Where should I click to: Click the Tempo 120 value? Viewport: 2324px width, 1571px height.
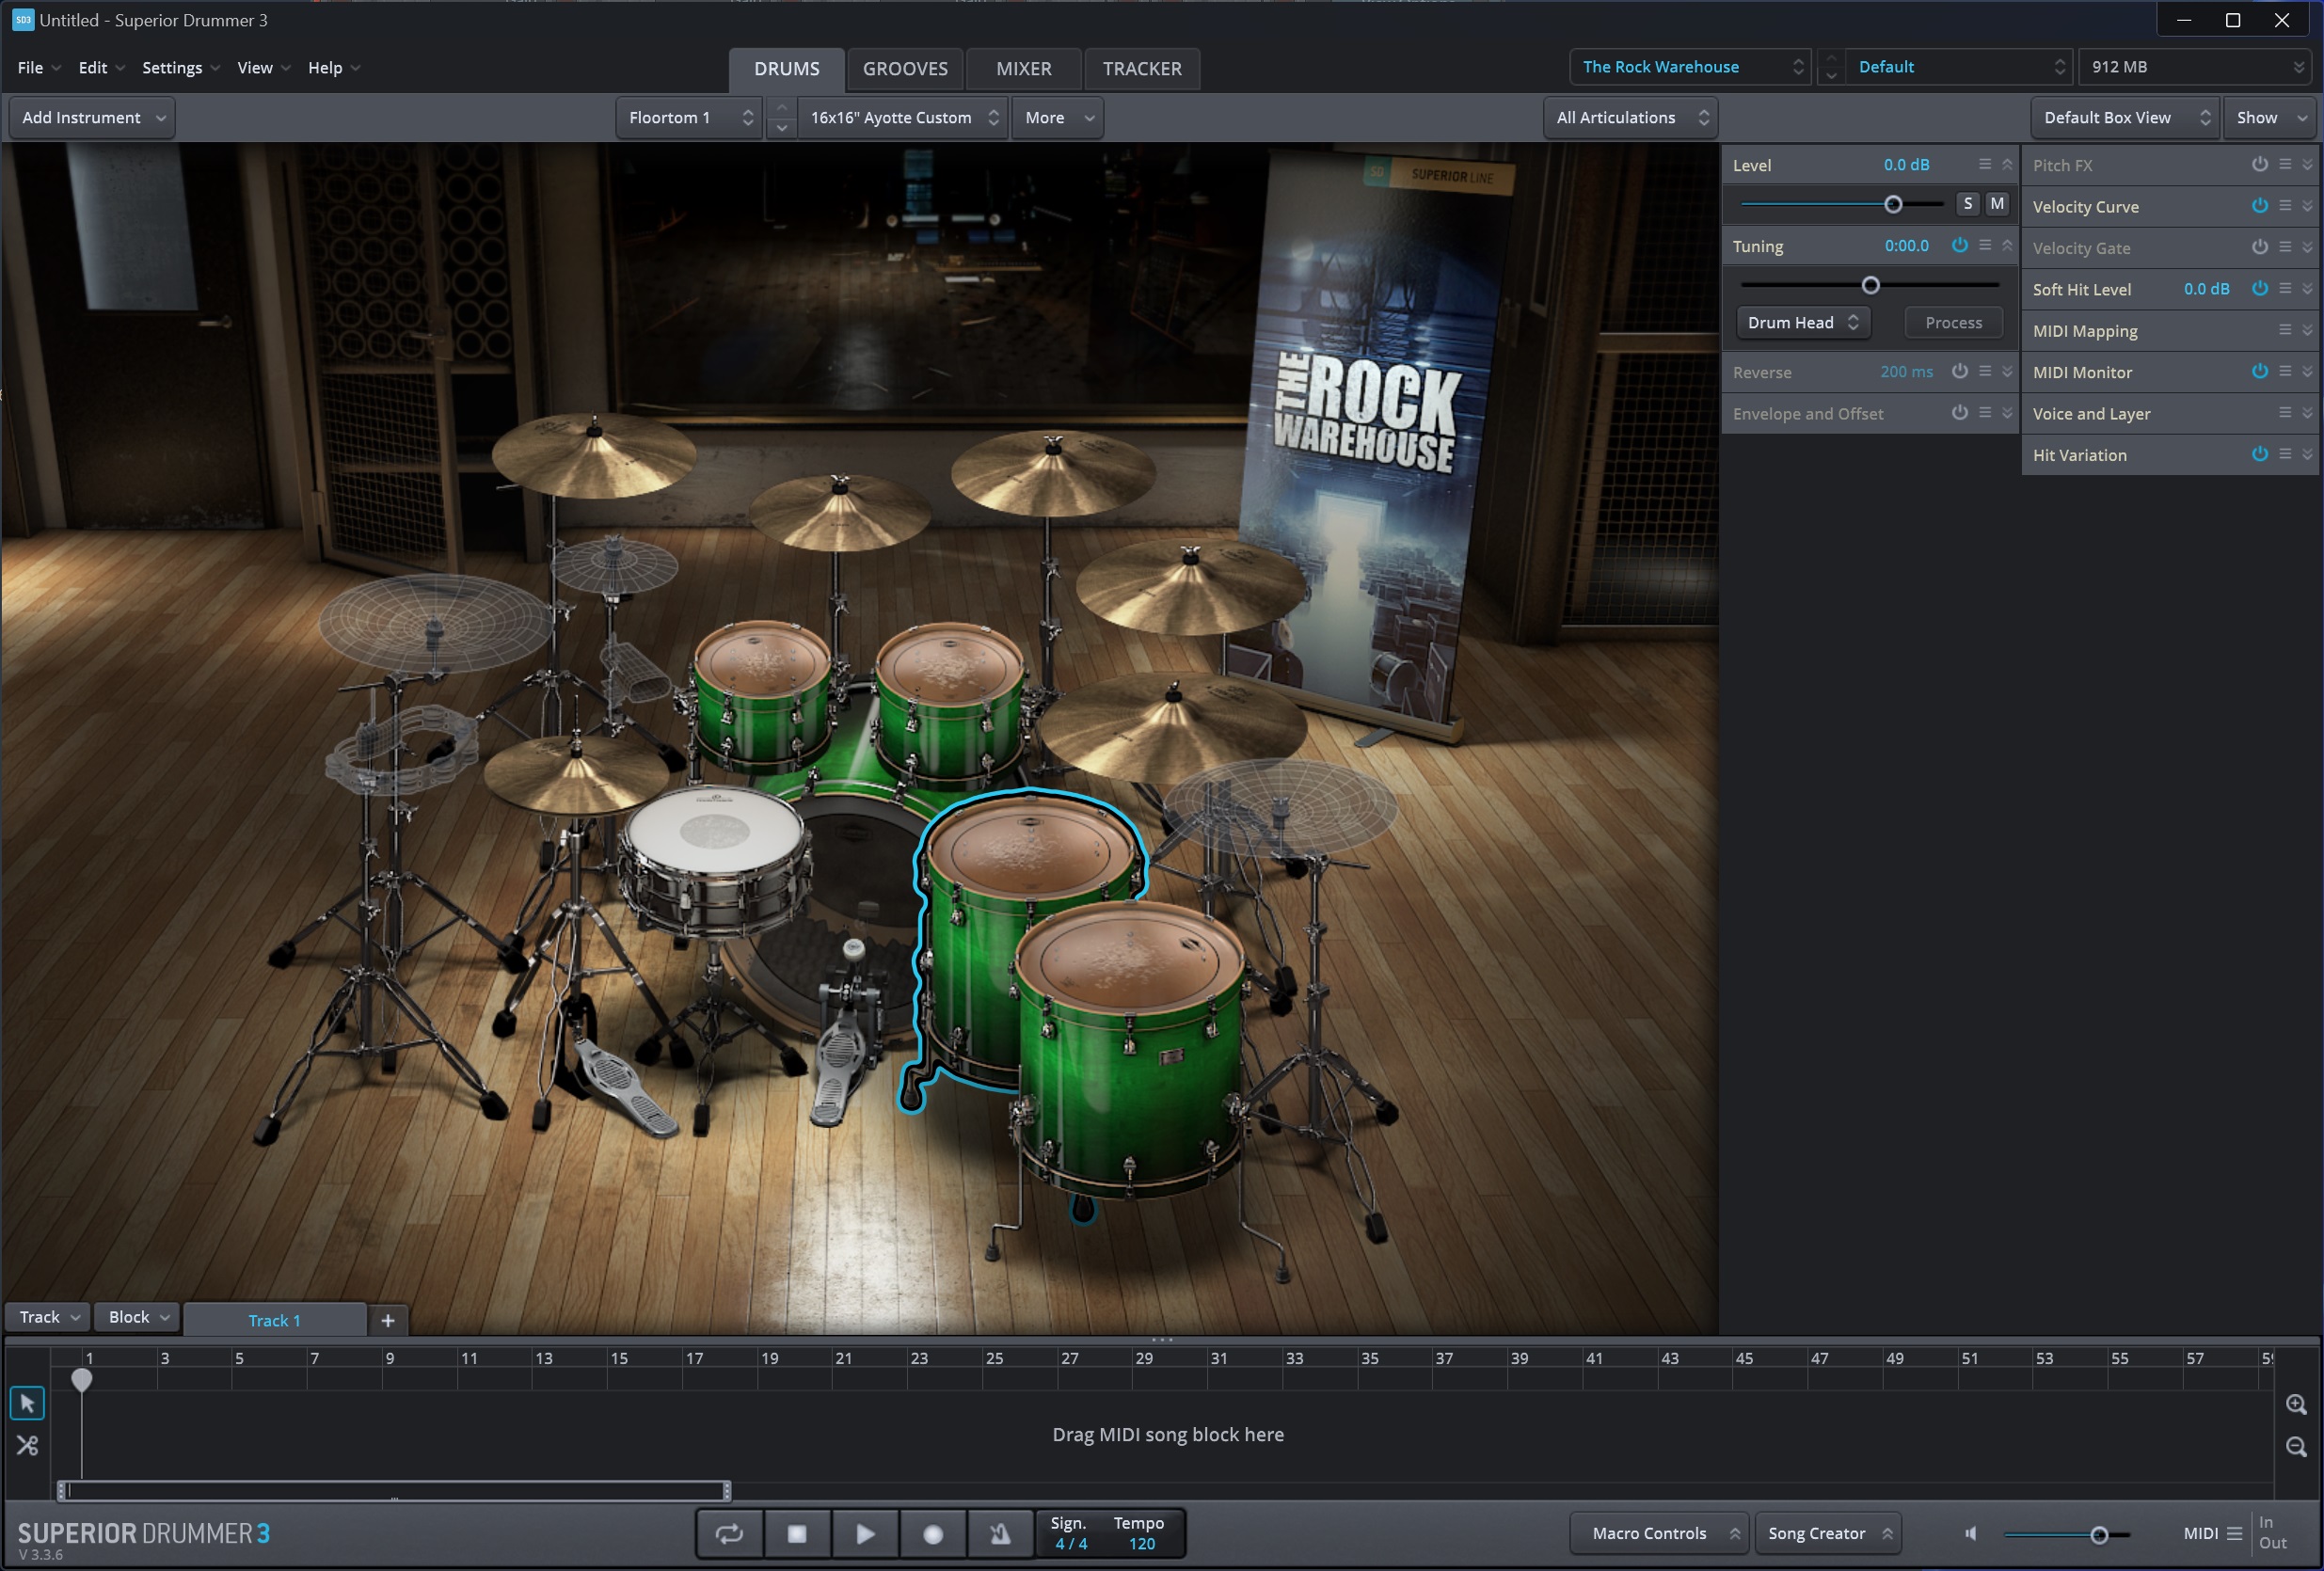[x=1141, y=1543]
